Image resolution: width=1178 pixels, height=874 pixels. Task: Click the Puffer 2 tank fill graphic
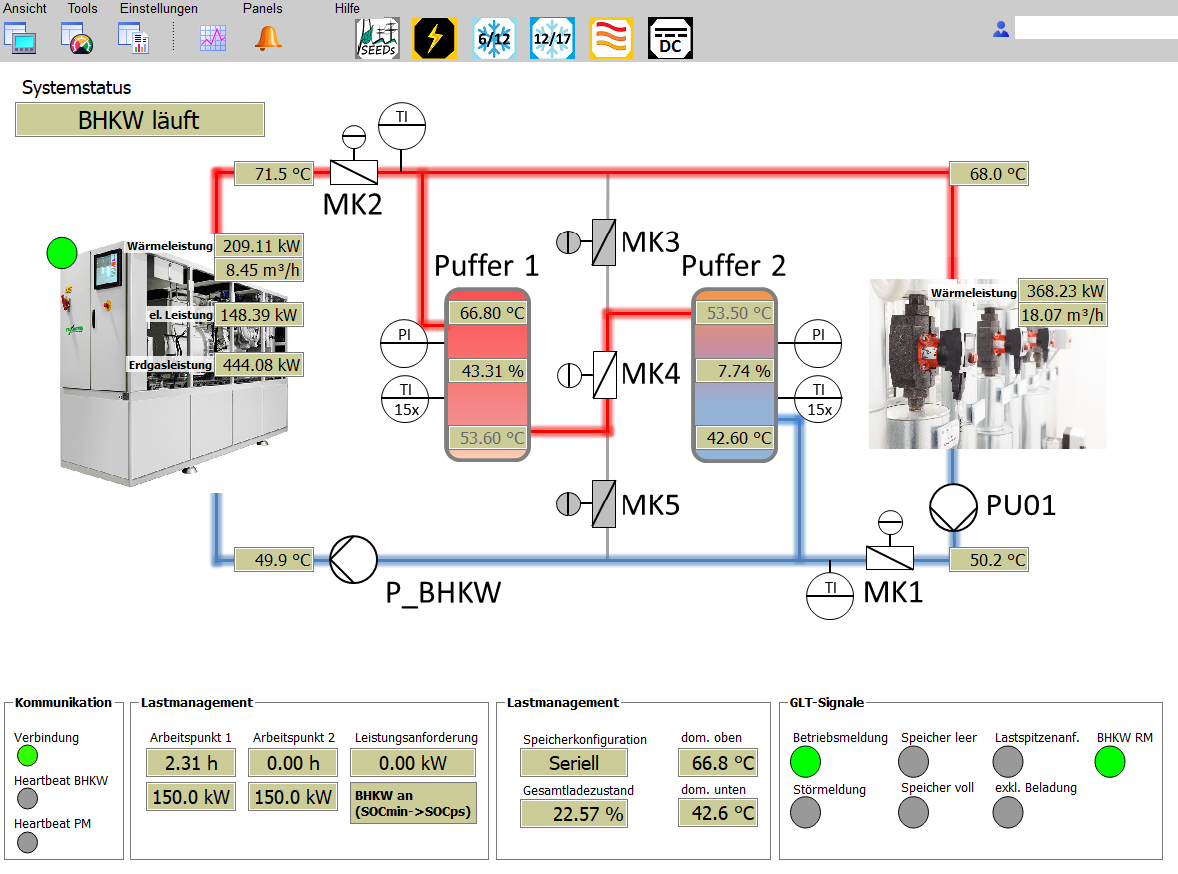click(734, 374)
